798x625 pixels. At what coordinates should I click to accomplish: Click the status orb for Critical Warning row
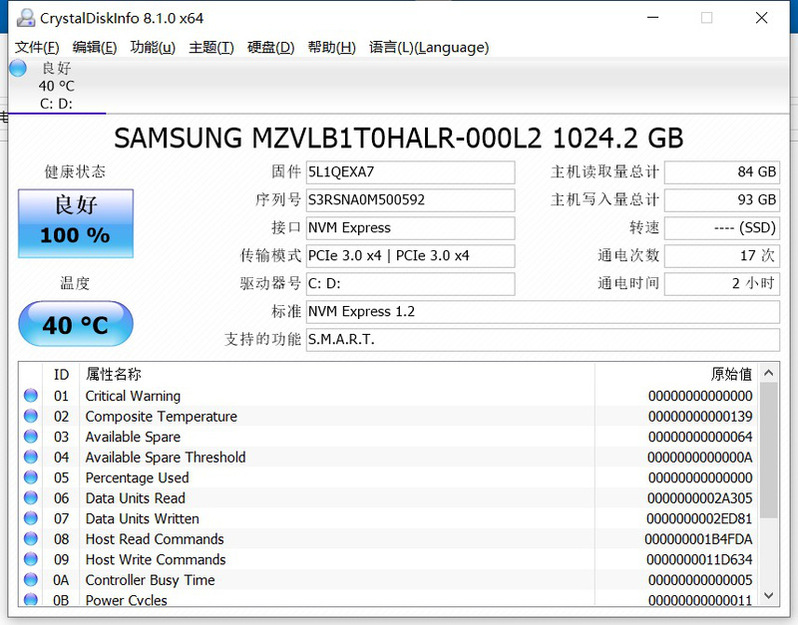pyautogui.click(x=31, y=395)
